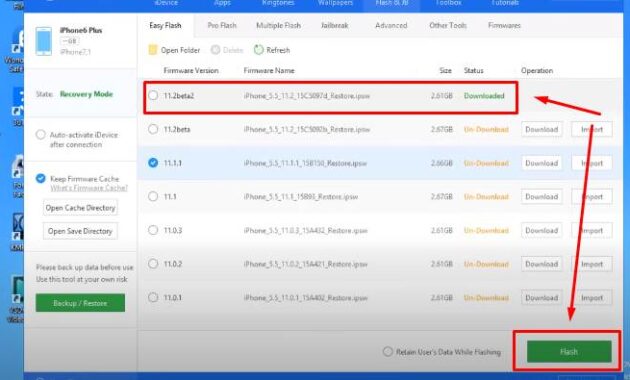Image resolution: width=630 pixels, height=380 pixels.
Task: Enable Auto-activate iDevice after connection
Action: [40, 135]
